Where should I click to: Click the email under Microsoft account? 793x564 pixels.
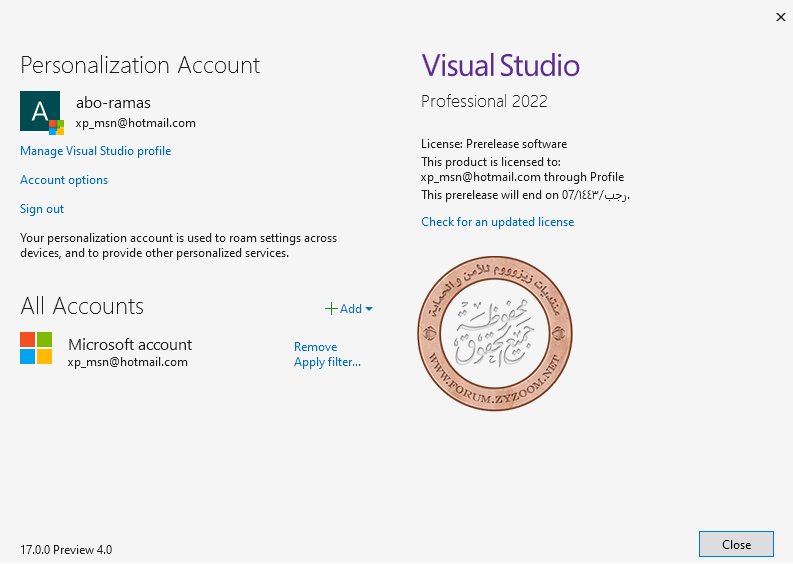128,362
